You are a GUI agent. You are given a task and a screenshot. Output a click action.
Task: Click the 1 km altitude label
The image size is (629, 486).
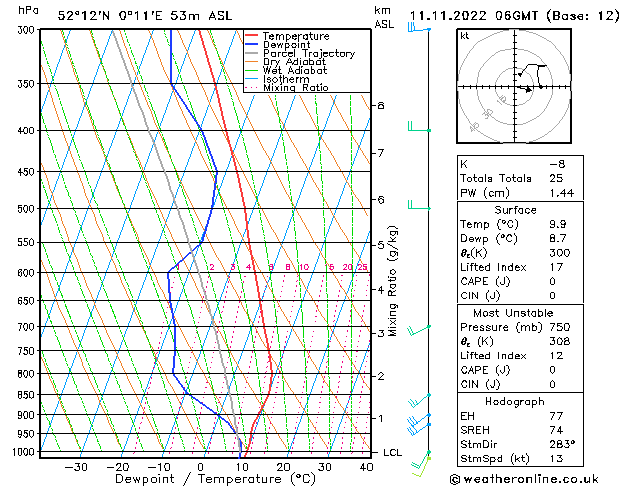click(380, 418)
